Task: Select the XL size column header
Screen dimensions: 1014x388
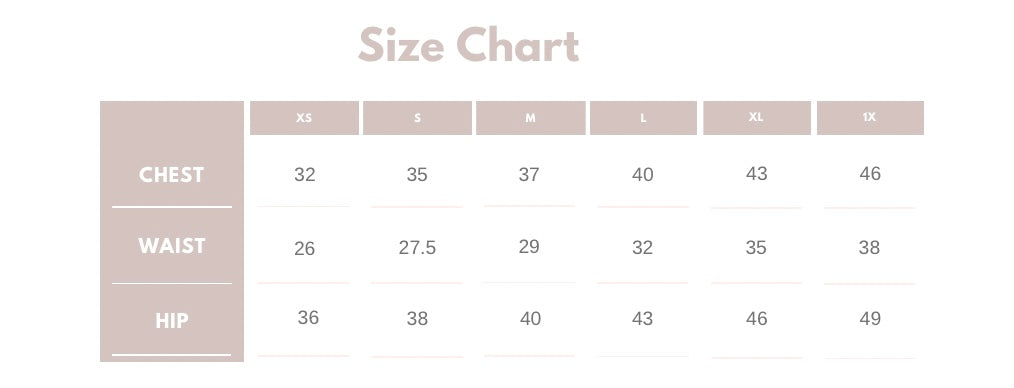Action: 757,118
